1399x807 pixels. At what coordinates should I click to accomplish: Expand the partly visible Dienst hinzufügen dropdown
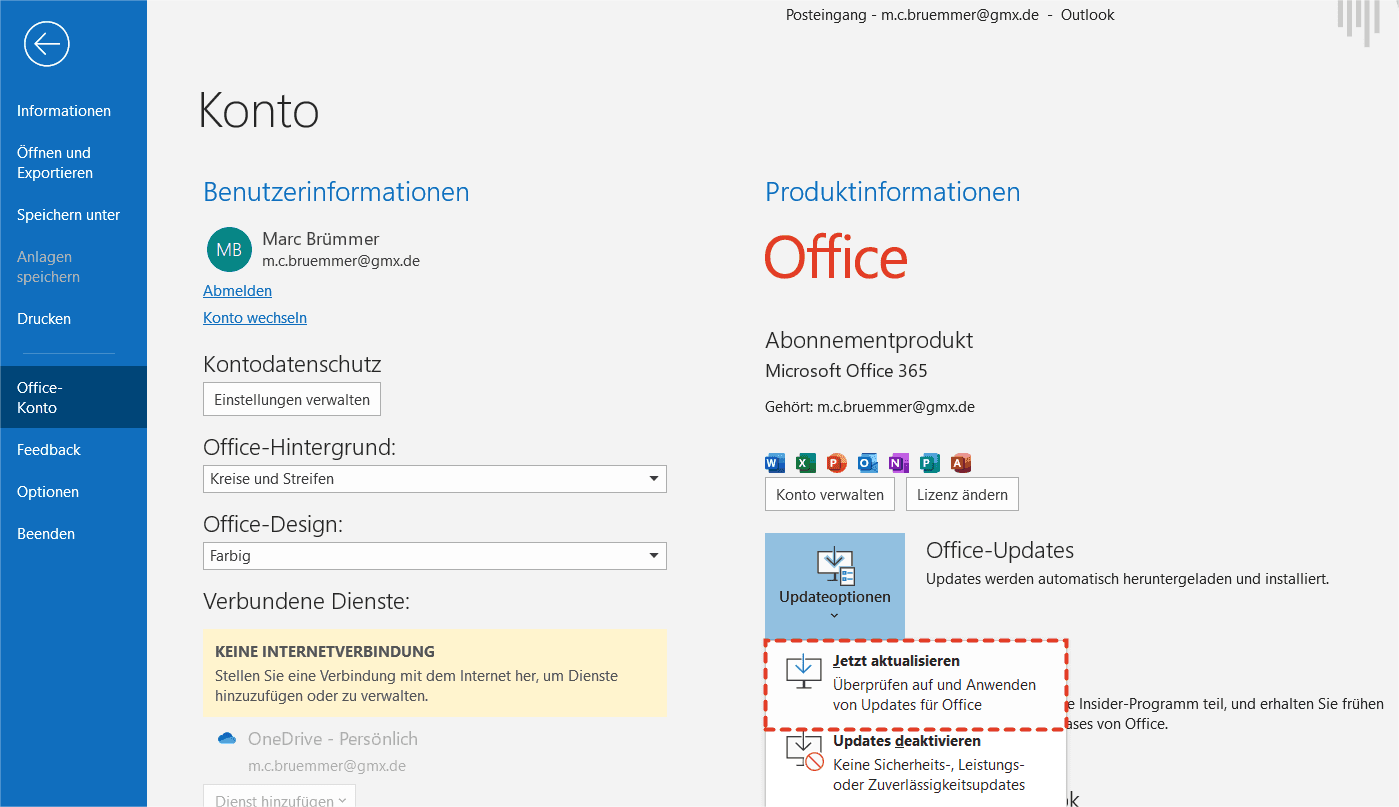point(279,796)
